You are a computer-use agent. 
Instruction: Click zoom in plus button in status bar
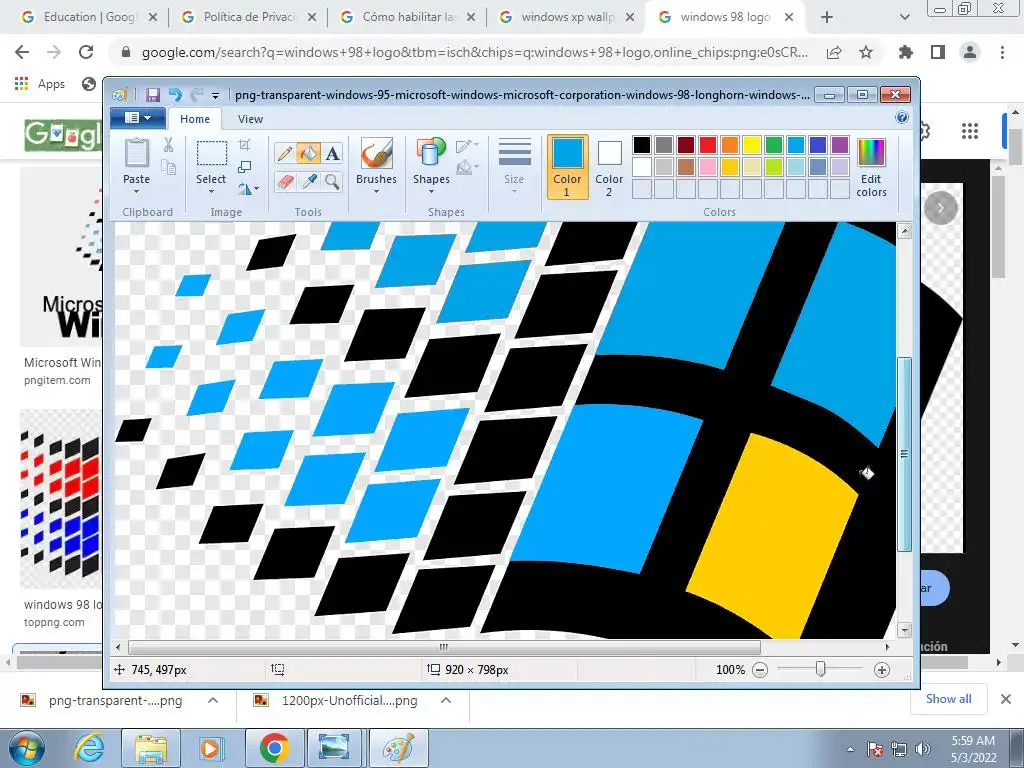click(882, 669)
